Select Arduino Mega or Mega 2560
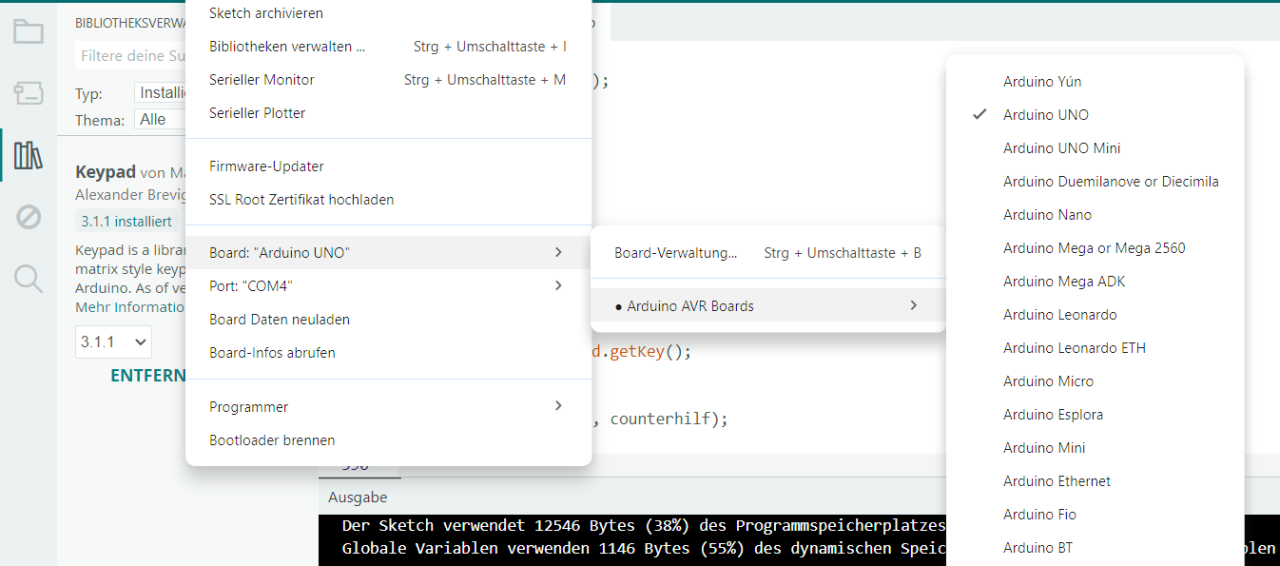The image size is (1280, 566). point(1095,248)
